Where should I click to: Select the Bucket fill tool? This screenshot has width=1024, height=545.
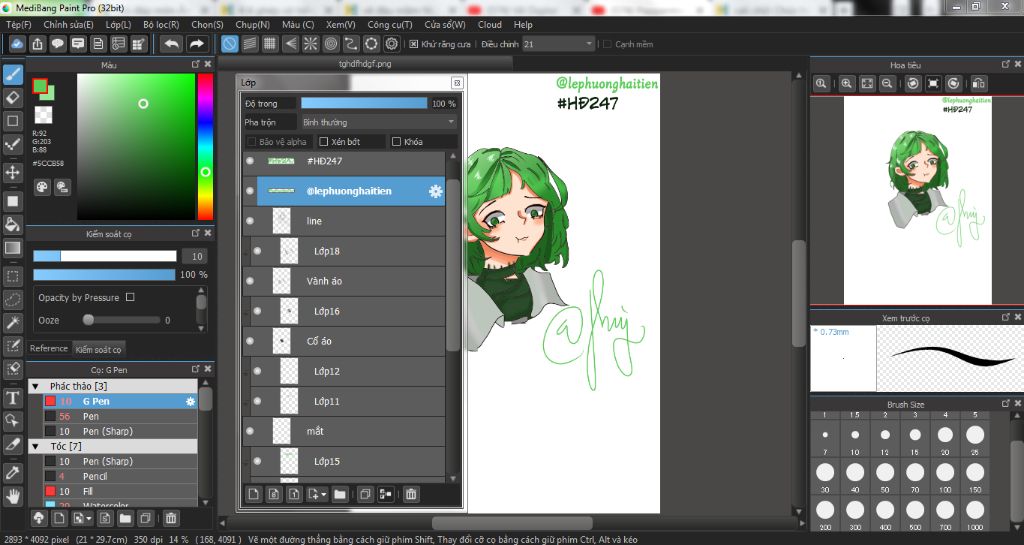12,225
